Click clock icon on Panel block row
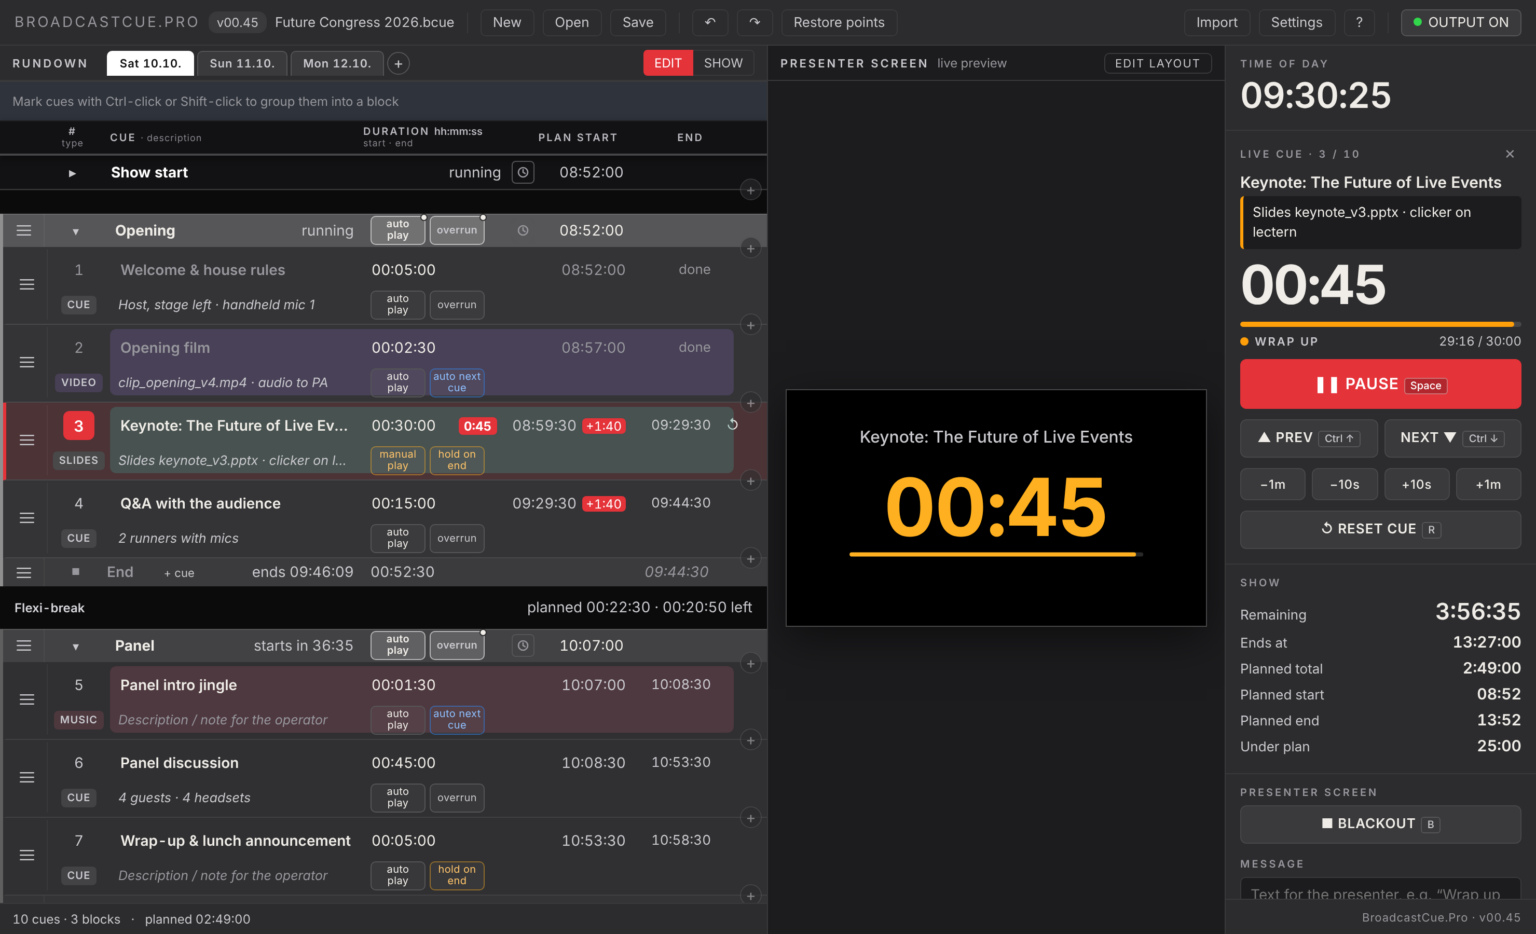 523,645
